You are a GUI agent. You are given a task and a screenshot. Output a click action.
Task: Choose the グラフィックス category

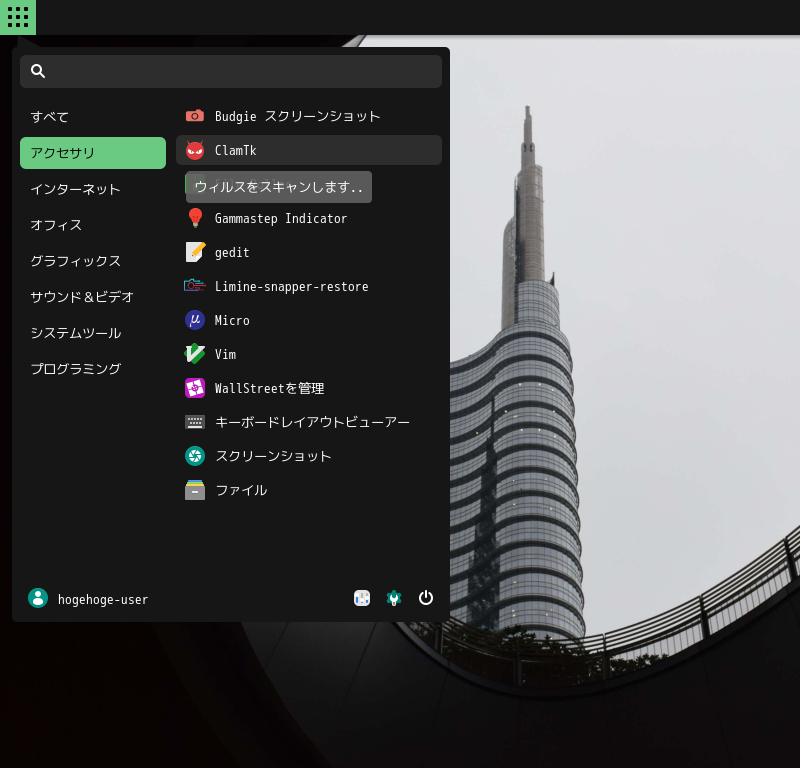[x=93, y=261]
